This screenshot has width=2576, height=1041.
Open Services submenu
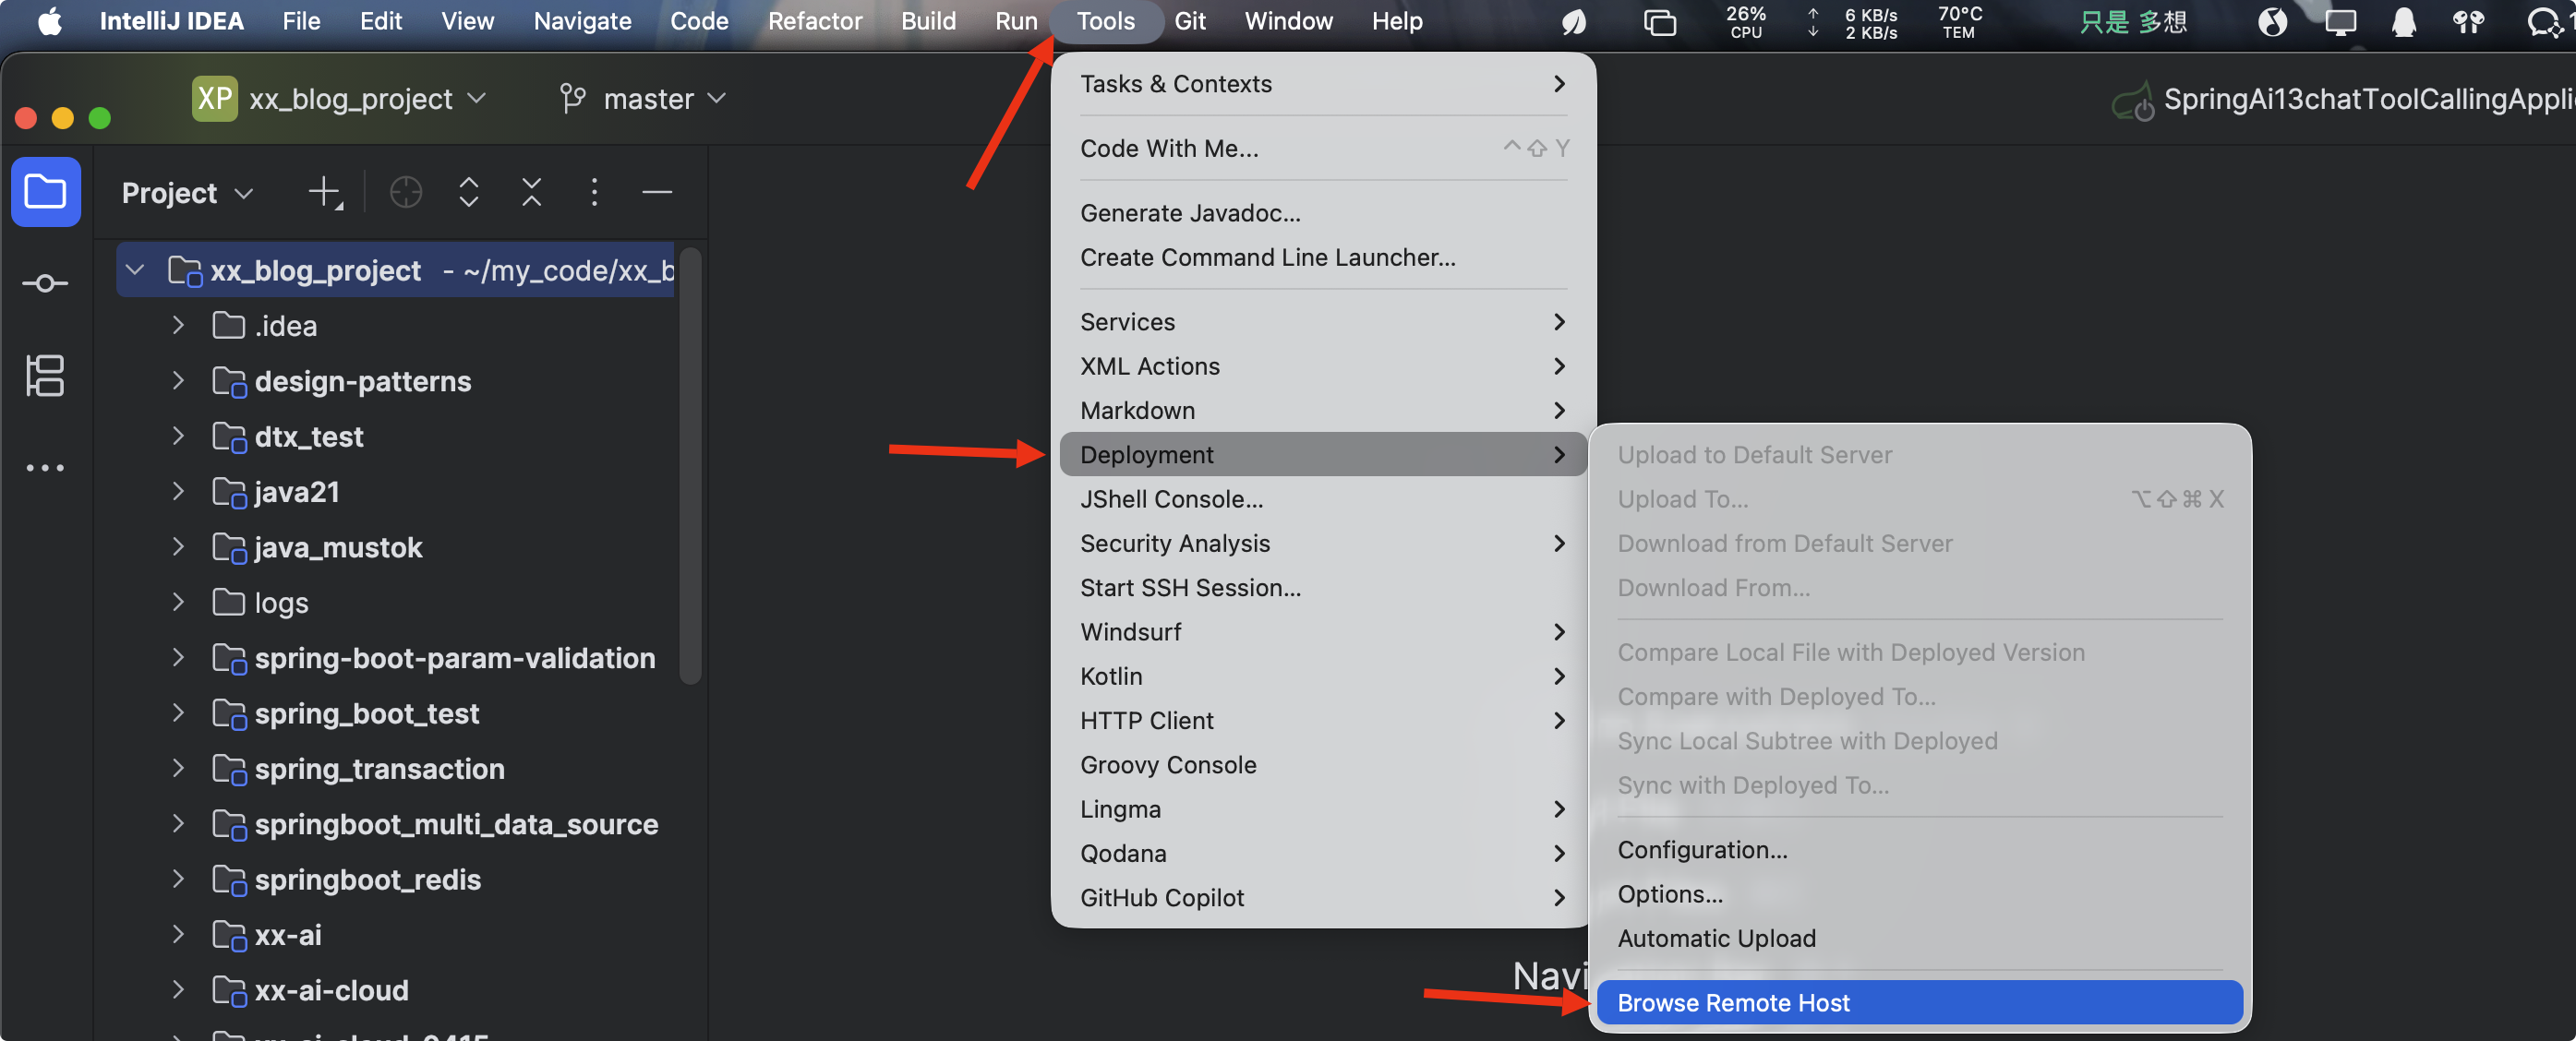[1322, 322]
